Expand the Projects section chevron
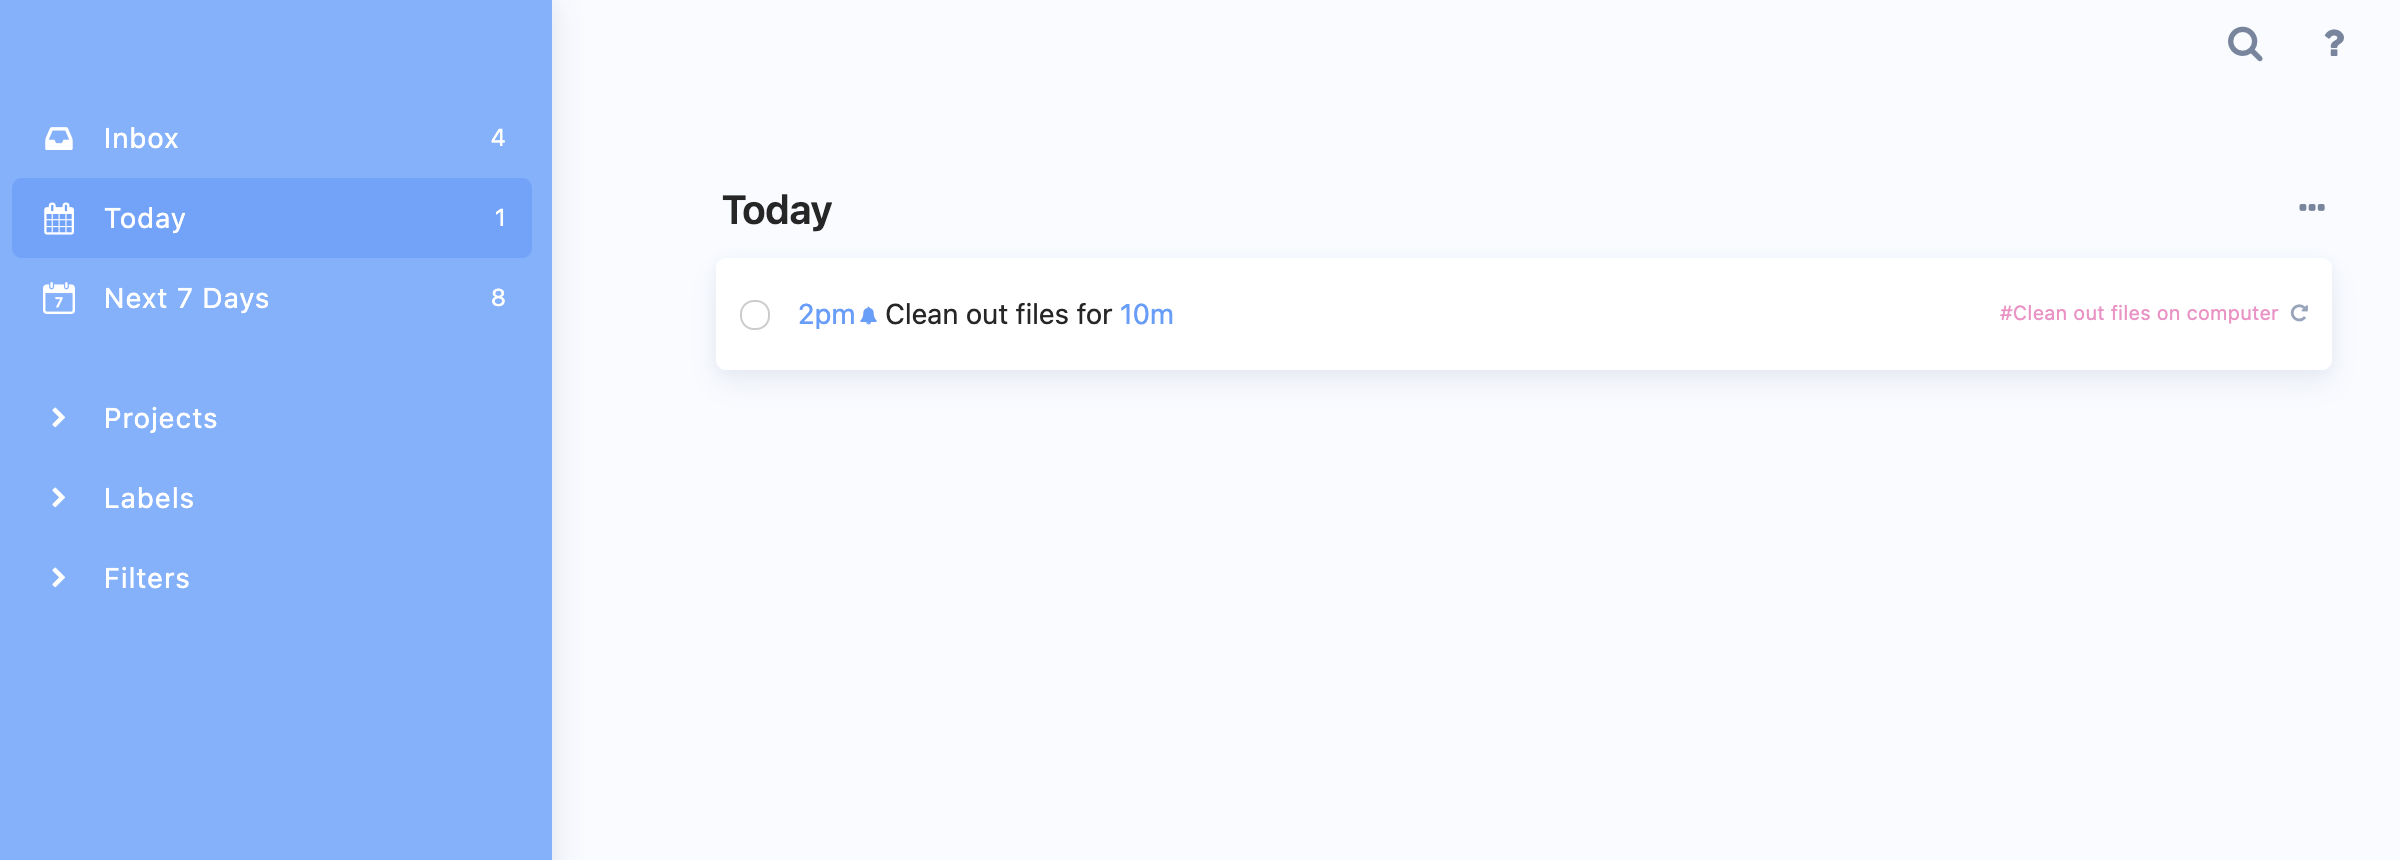2400x860 pixels. pos(59,418)
